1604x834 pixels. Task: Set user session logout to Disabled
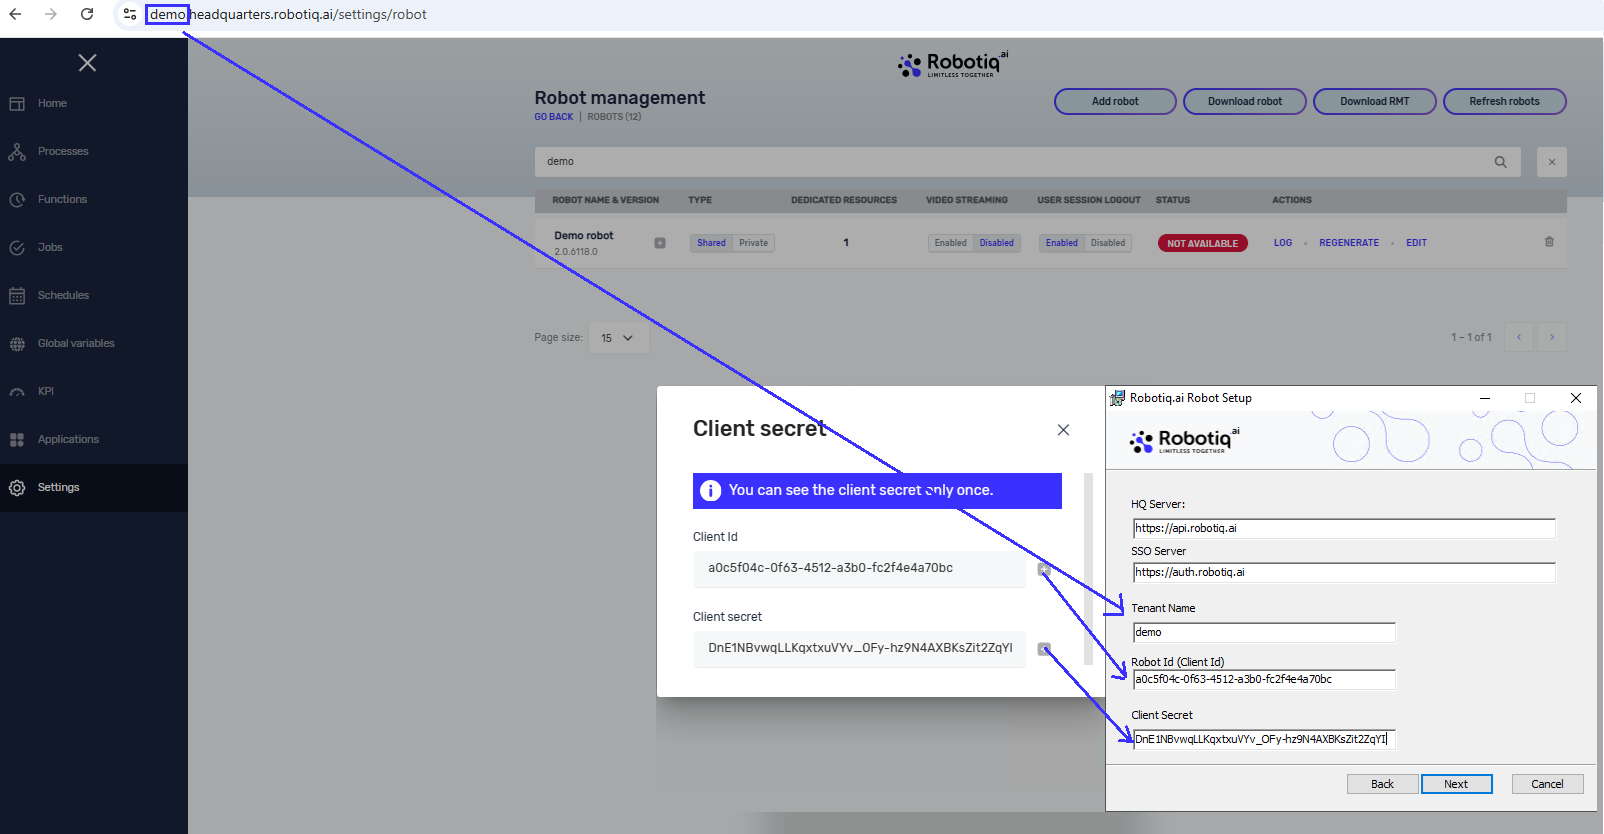(x=1108, y=243)
